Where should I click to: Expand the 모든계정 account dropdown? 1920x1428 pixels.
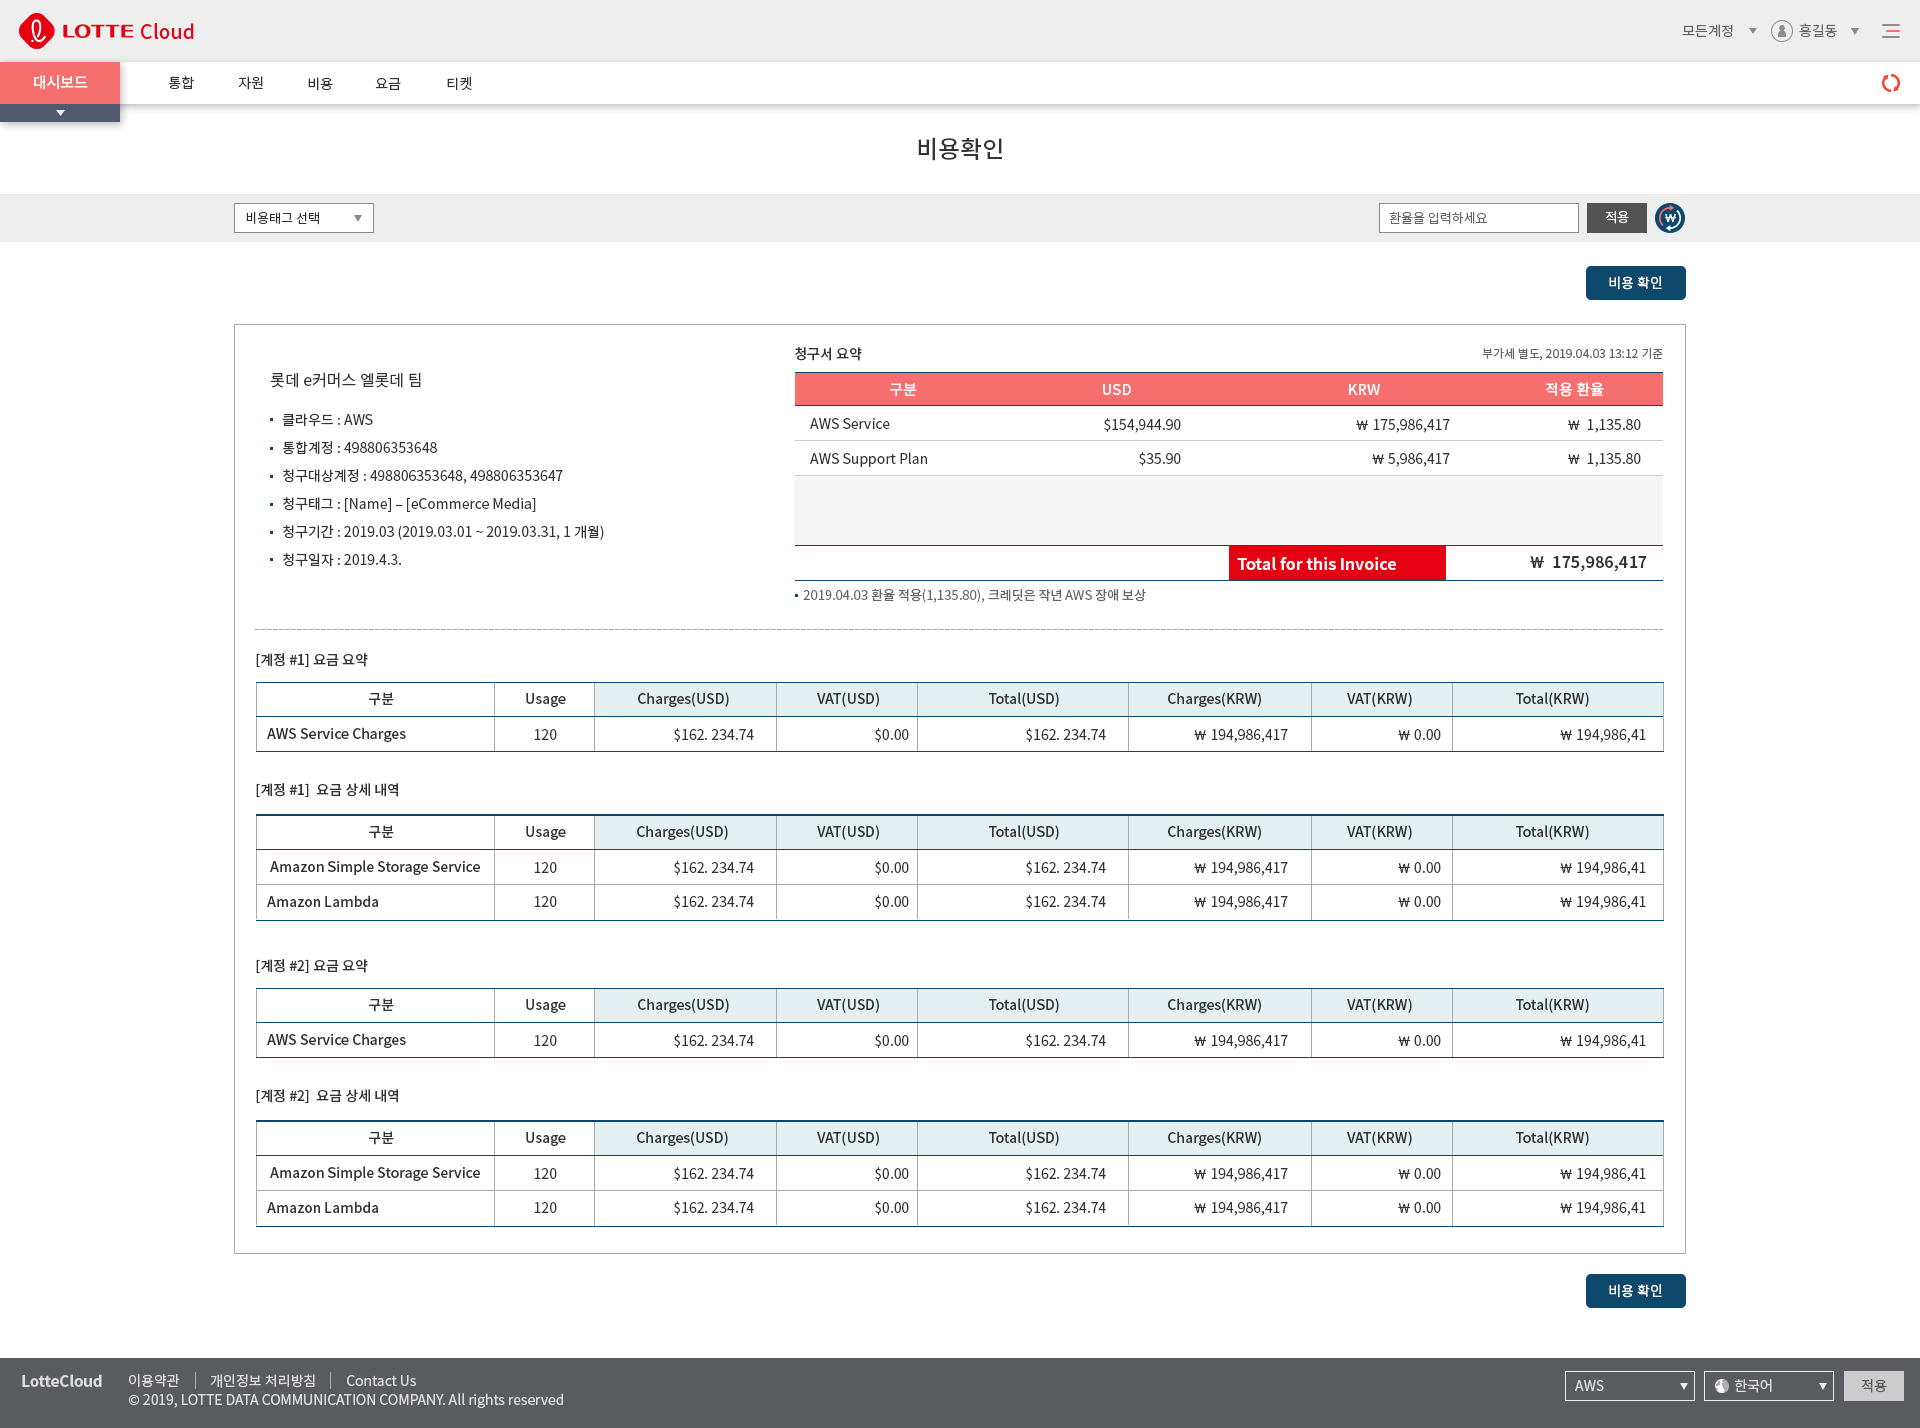[x=1719, y=31]
